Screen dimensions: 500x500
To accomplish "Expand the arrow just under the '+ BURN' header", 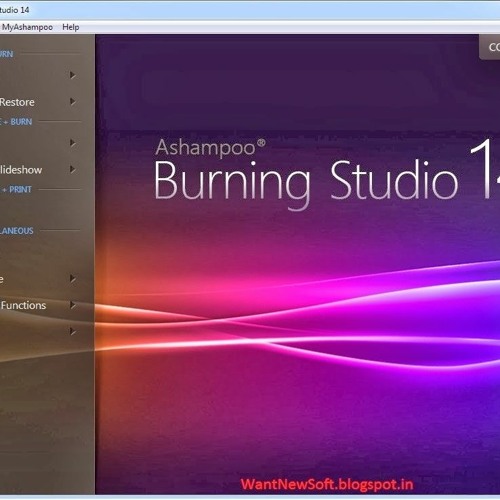I will (73, 143).
